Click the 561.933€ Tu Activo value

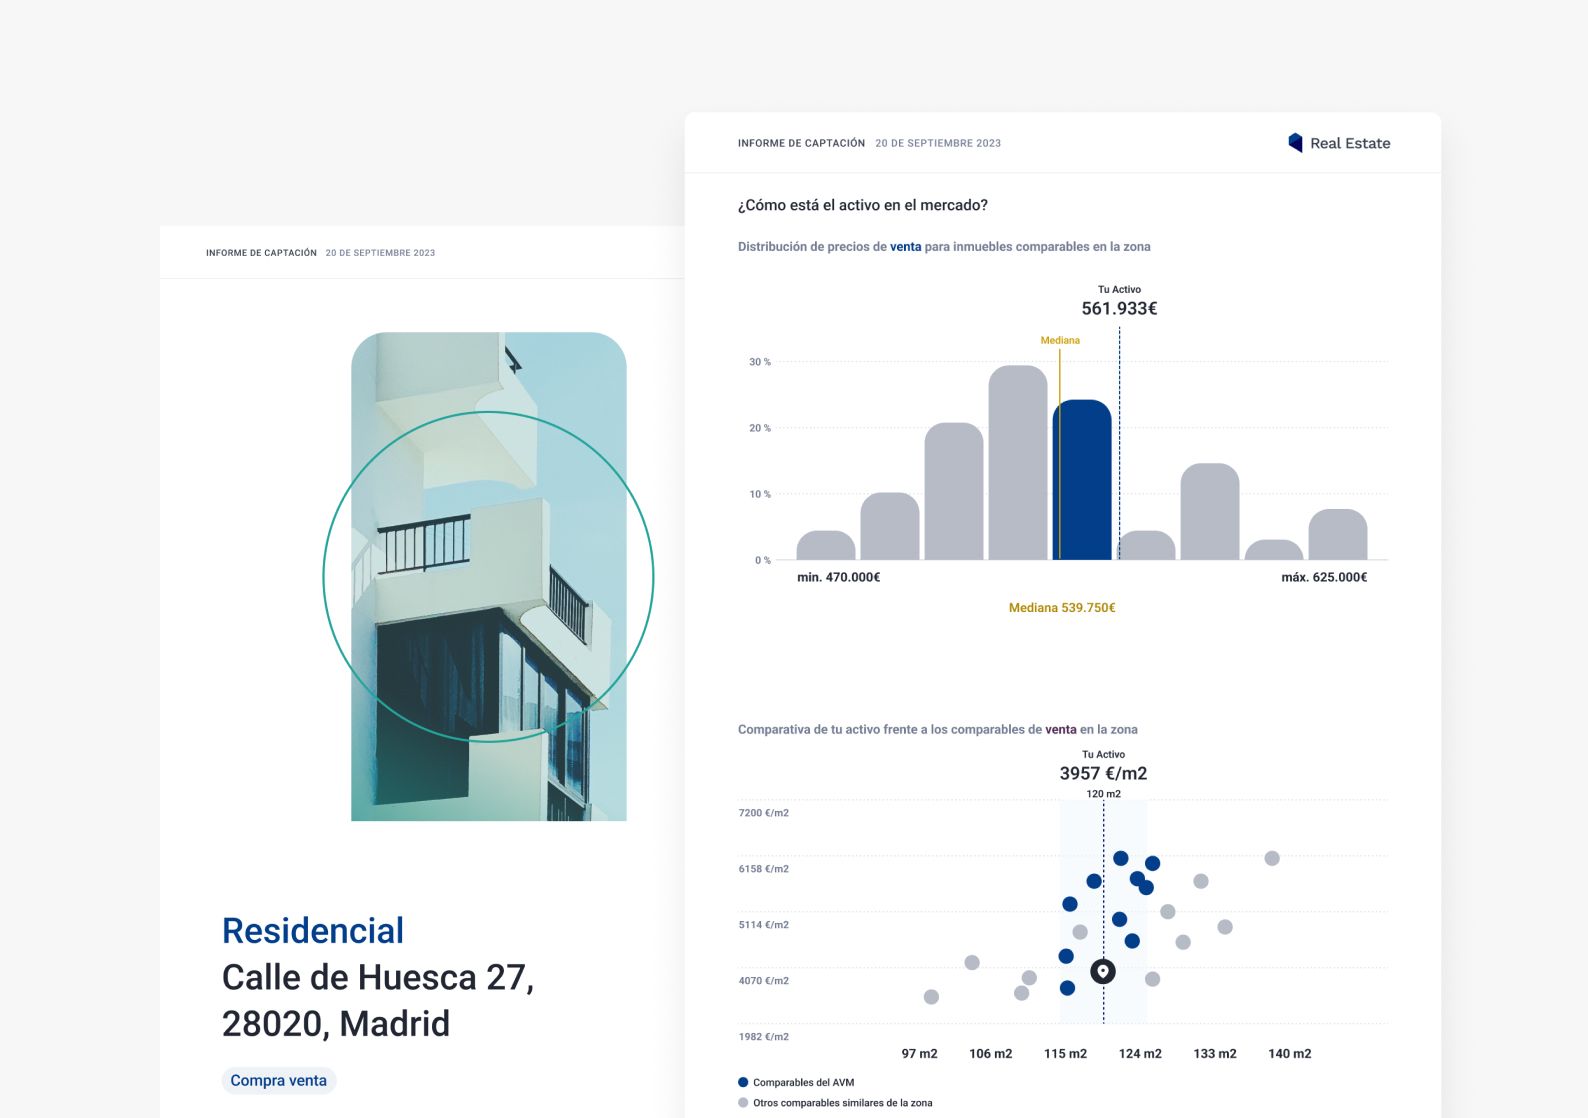[x=1119, y=309]
